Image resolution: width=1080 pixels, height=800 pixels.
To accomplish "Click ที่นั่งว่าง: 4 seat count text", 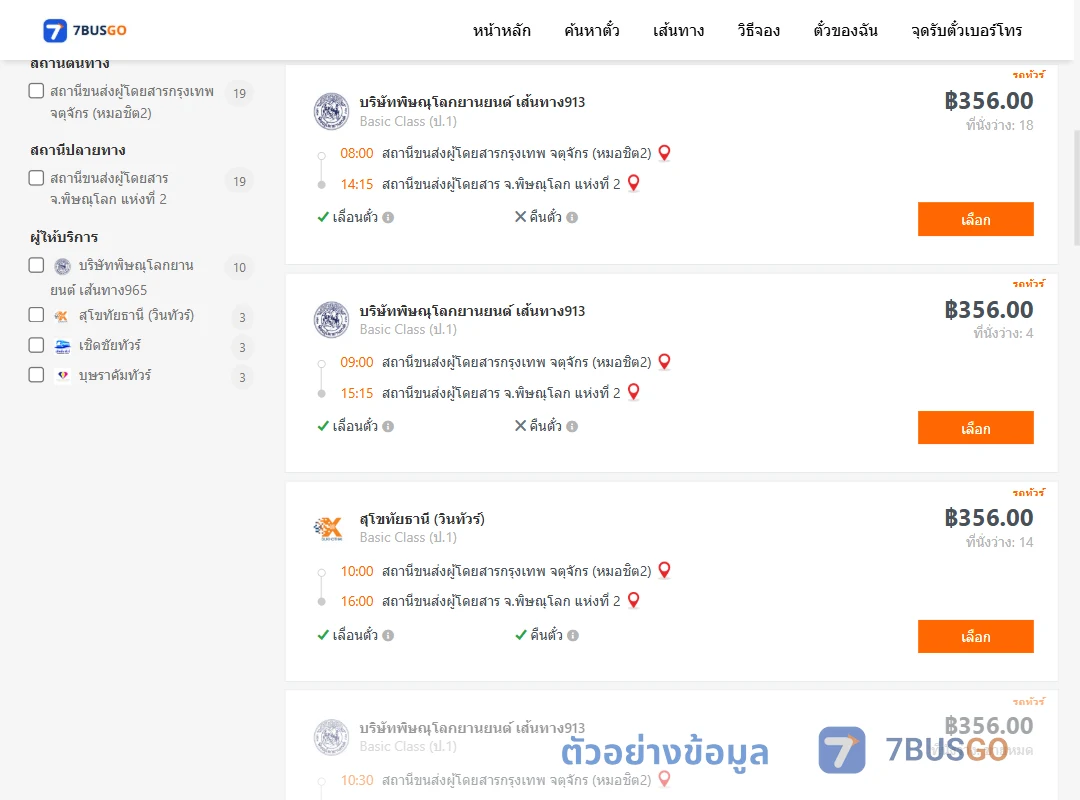I will (1003, 334).
